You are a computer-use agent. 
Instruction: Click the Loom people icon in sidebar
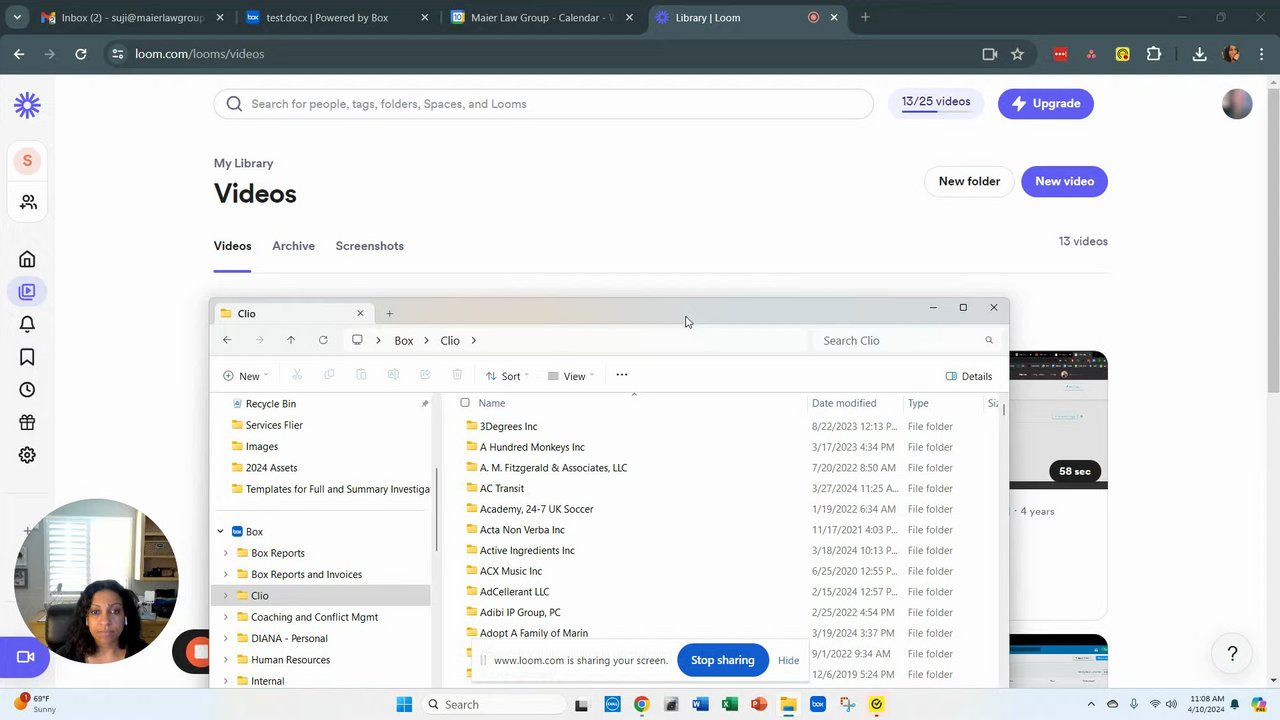click(x=28, y=202)
